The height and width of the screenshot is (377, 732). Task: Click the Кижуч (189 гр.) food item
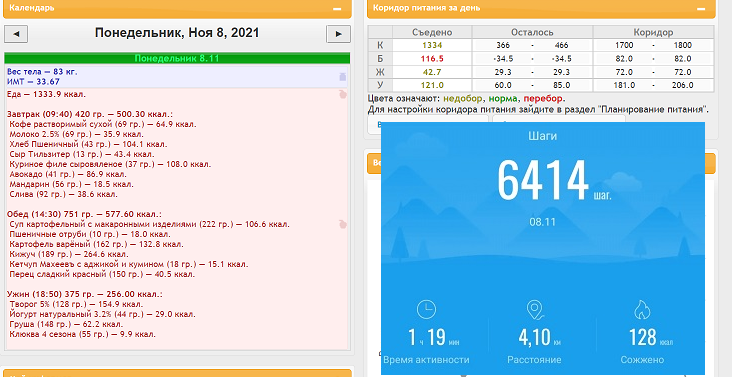pyautogui.click(x=69, y=254)
